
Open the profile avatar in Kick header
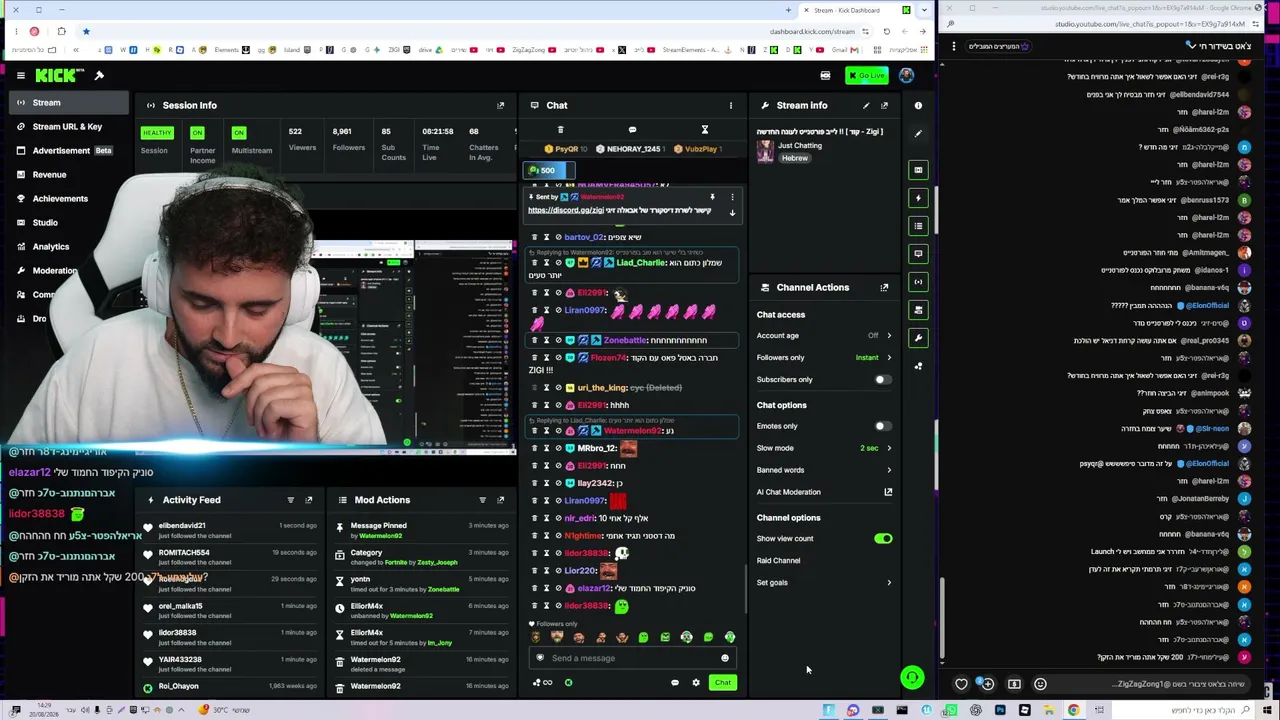coord(906,75)
